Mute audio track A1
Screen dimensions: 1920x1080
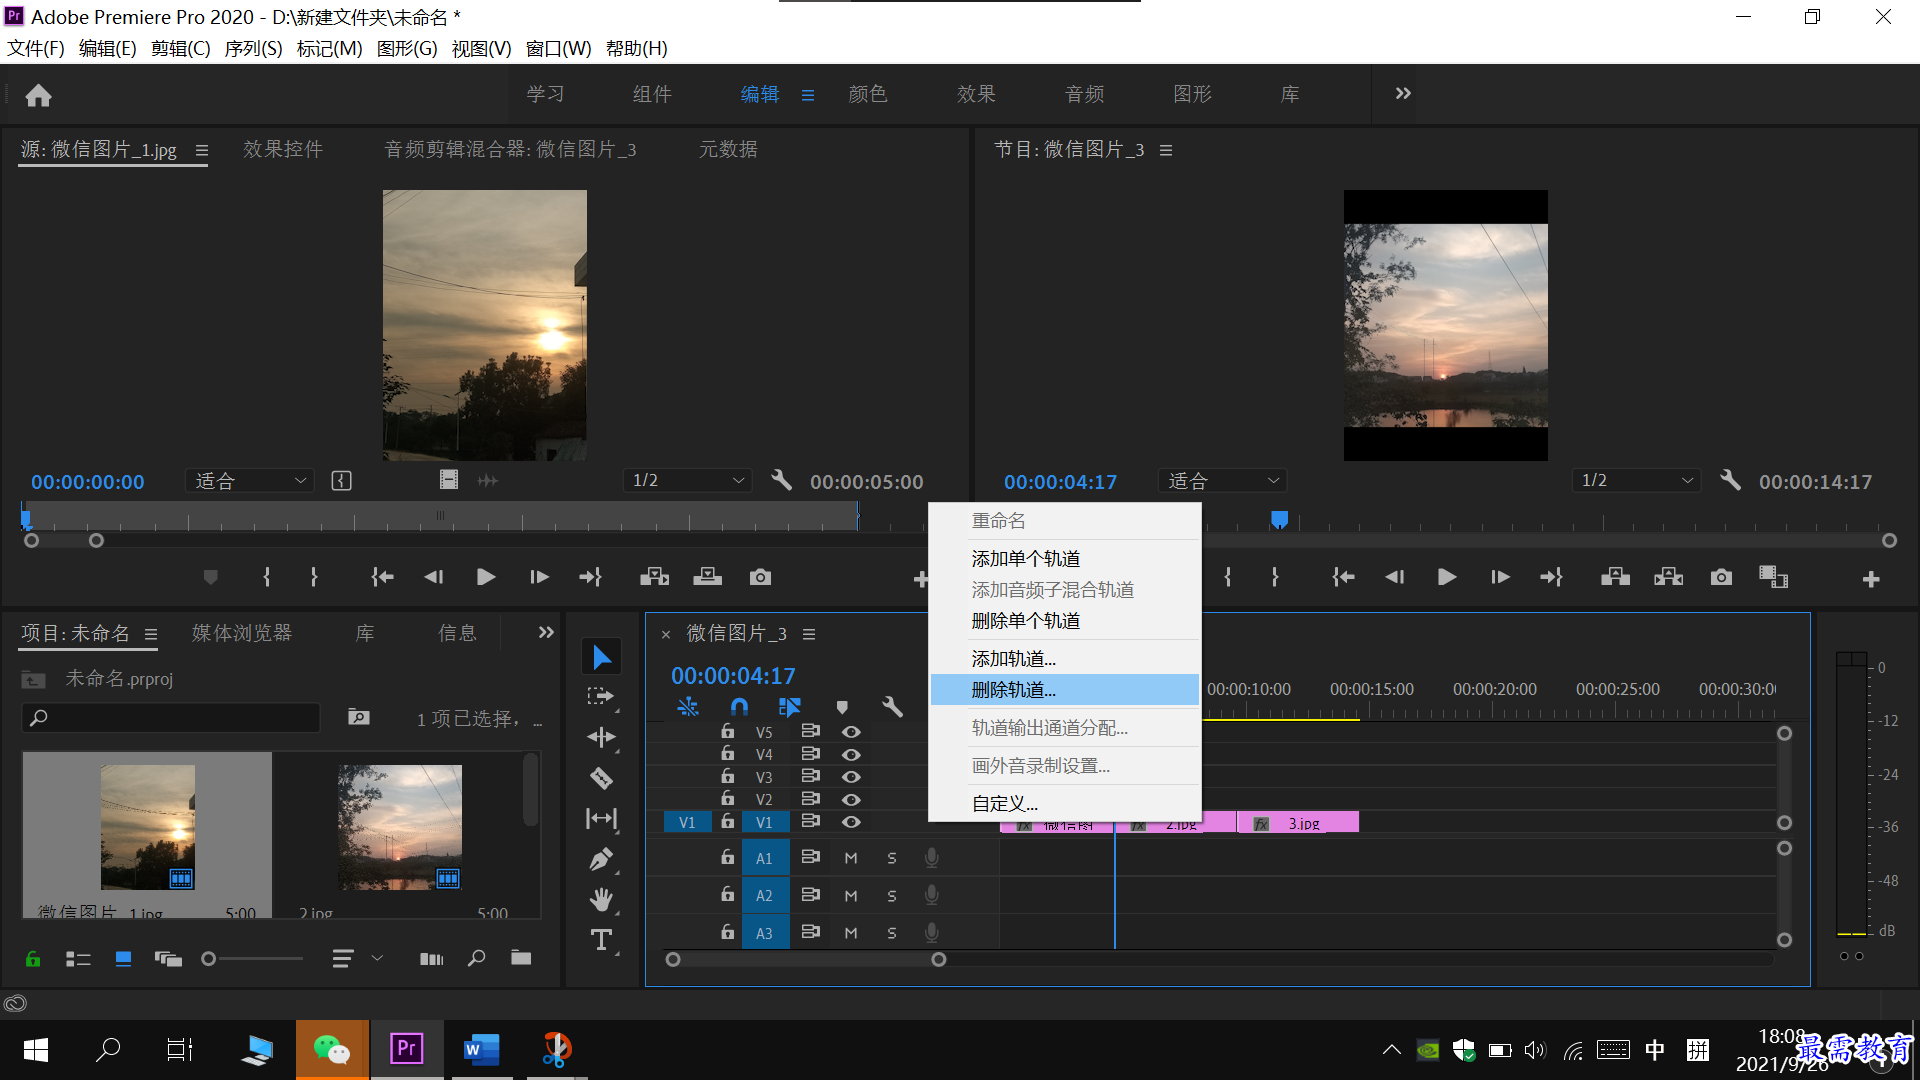851,858
